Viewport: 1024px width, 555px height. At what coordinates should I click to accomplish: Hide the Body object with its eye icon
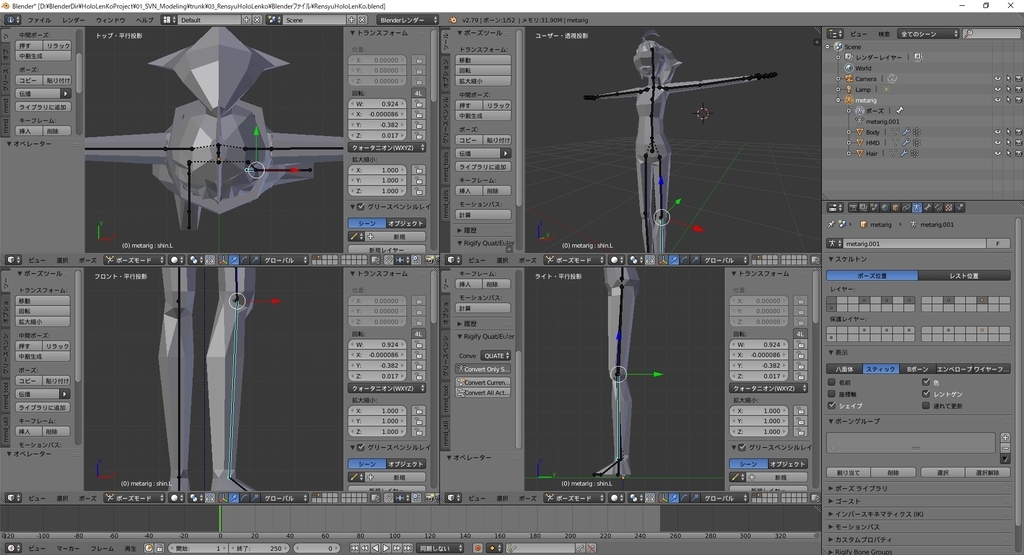(997, 132)
